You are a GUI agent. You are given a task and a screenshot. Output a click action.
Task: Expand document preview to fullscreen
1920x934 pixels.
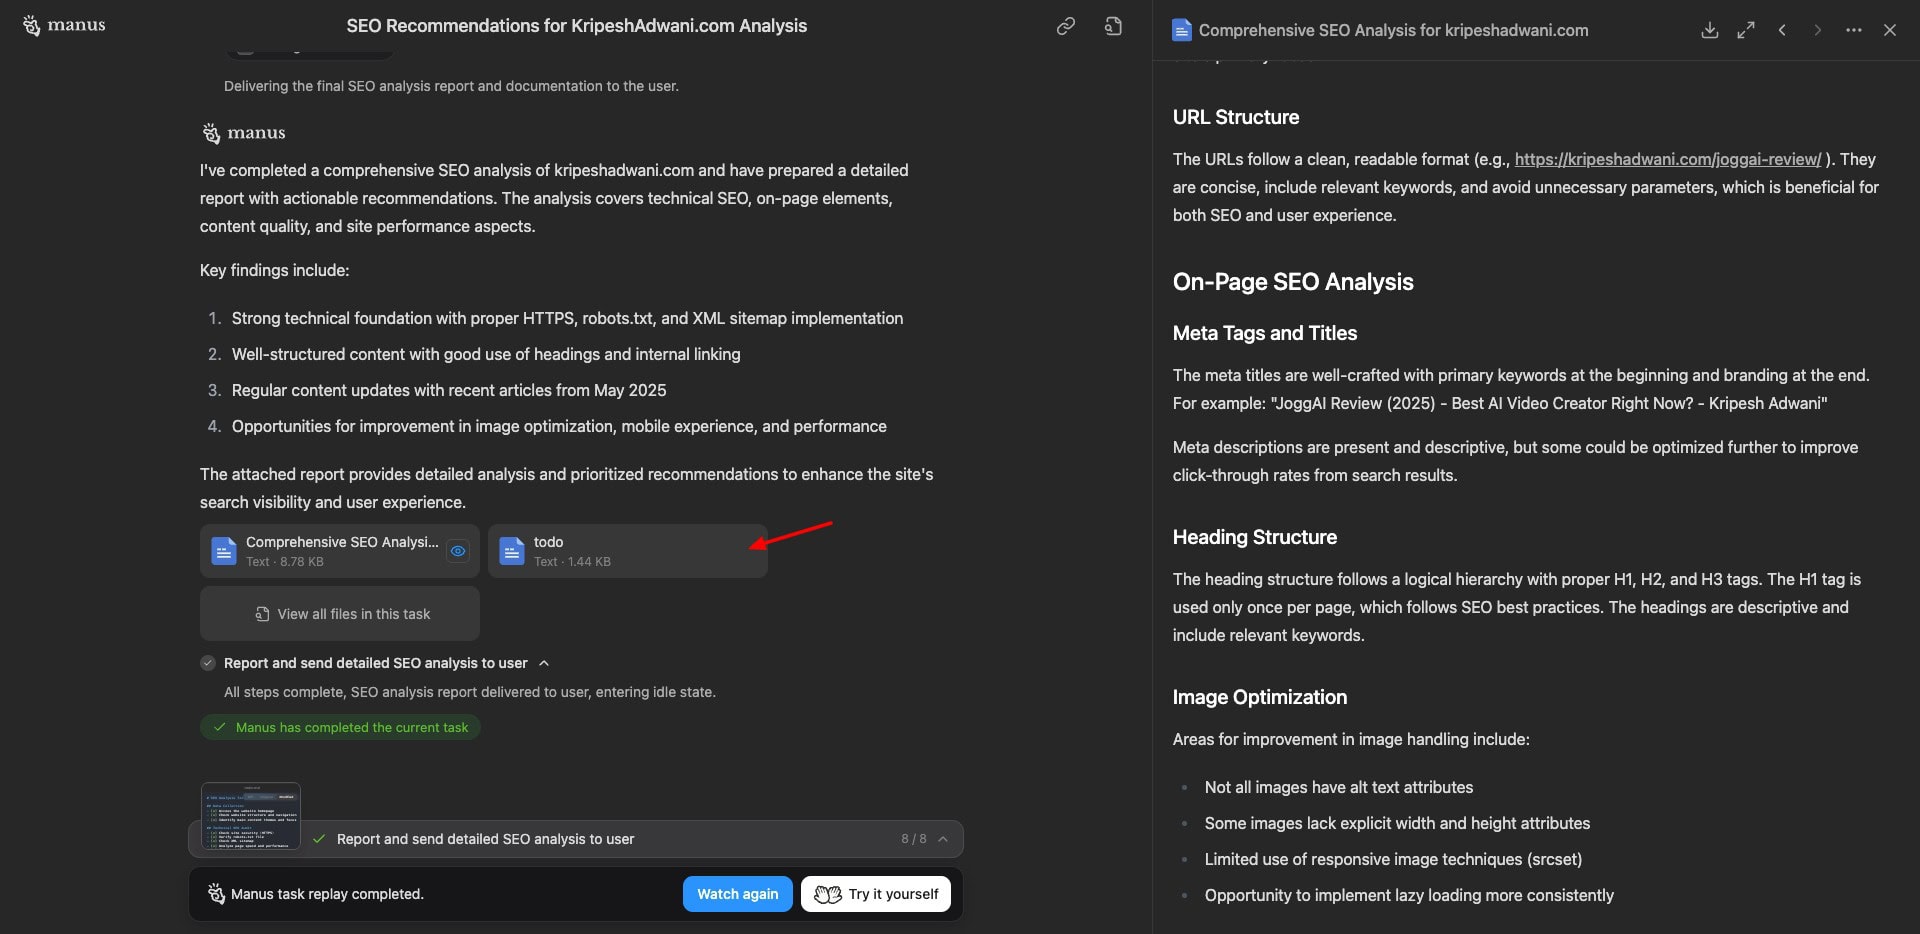coord(1746,30)
